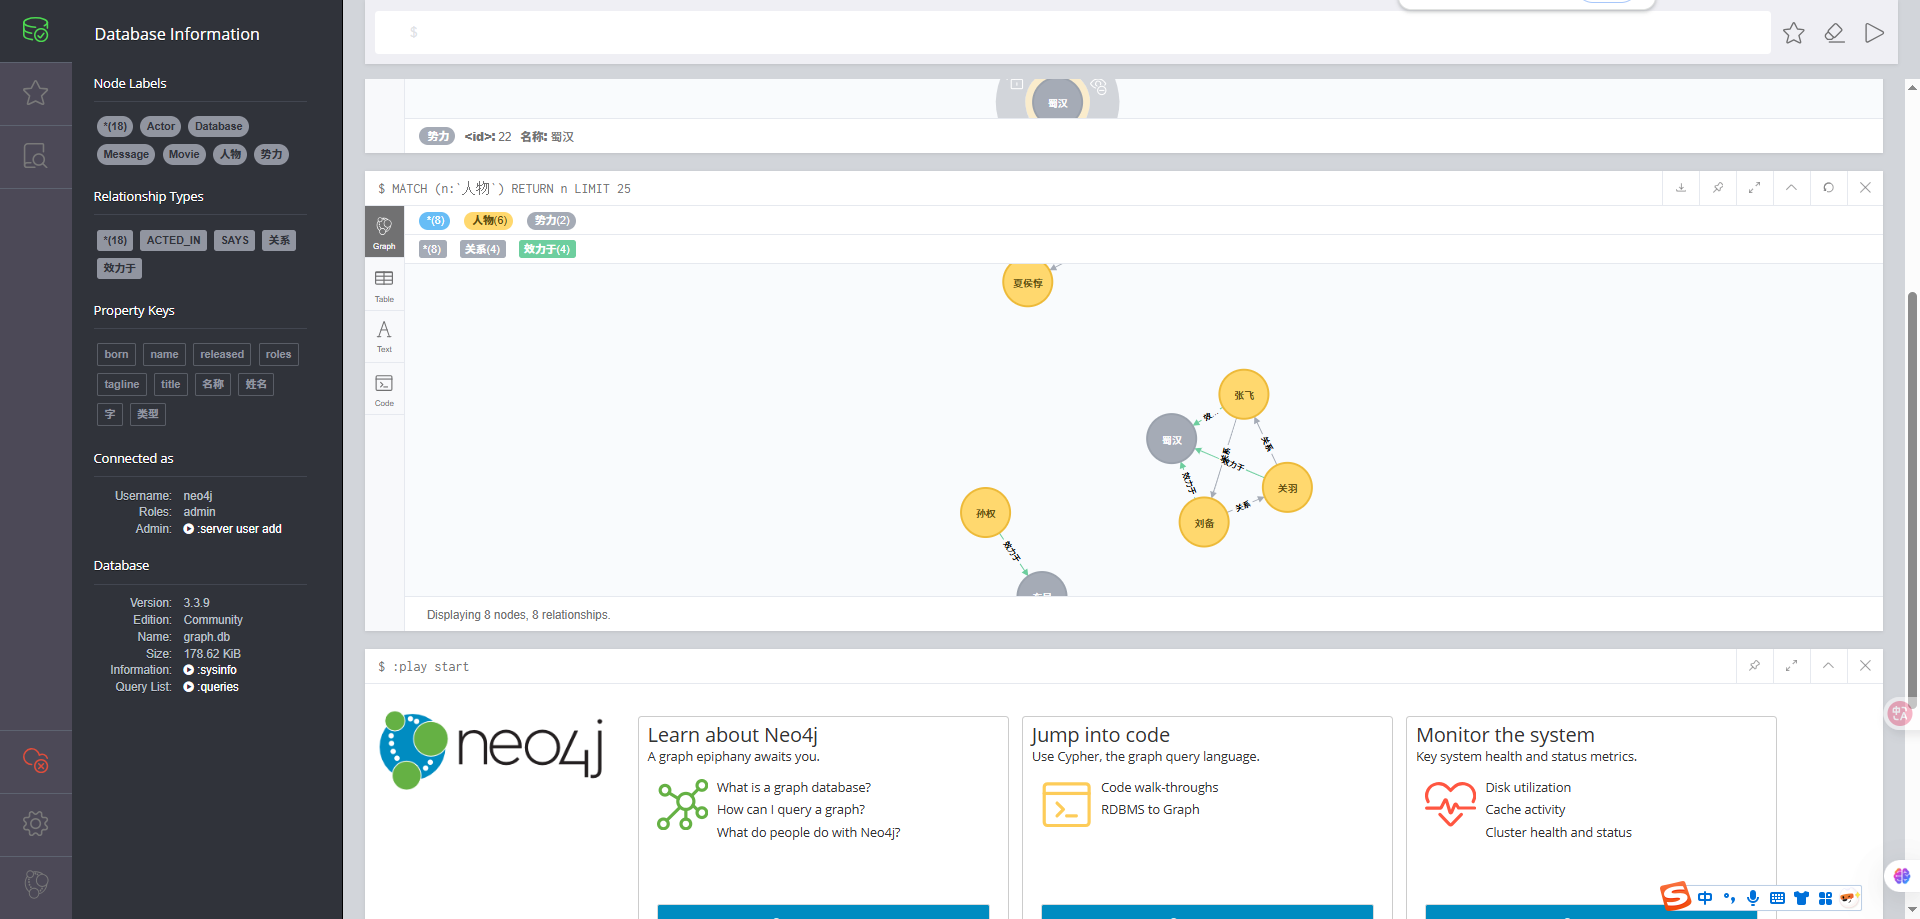The image size is (1920, 919).
Task: Open the Documents search sidebar panel
Action: [35, 156]
